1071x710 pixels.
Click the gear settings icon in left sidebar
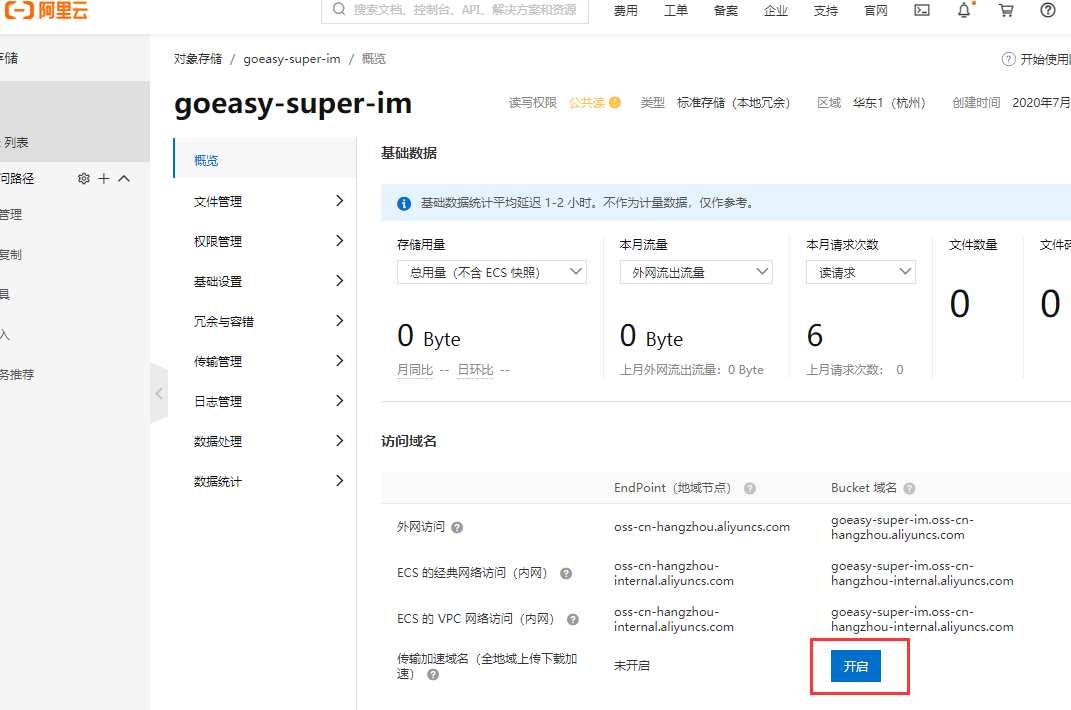[84, 178]
